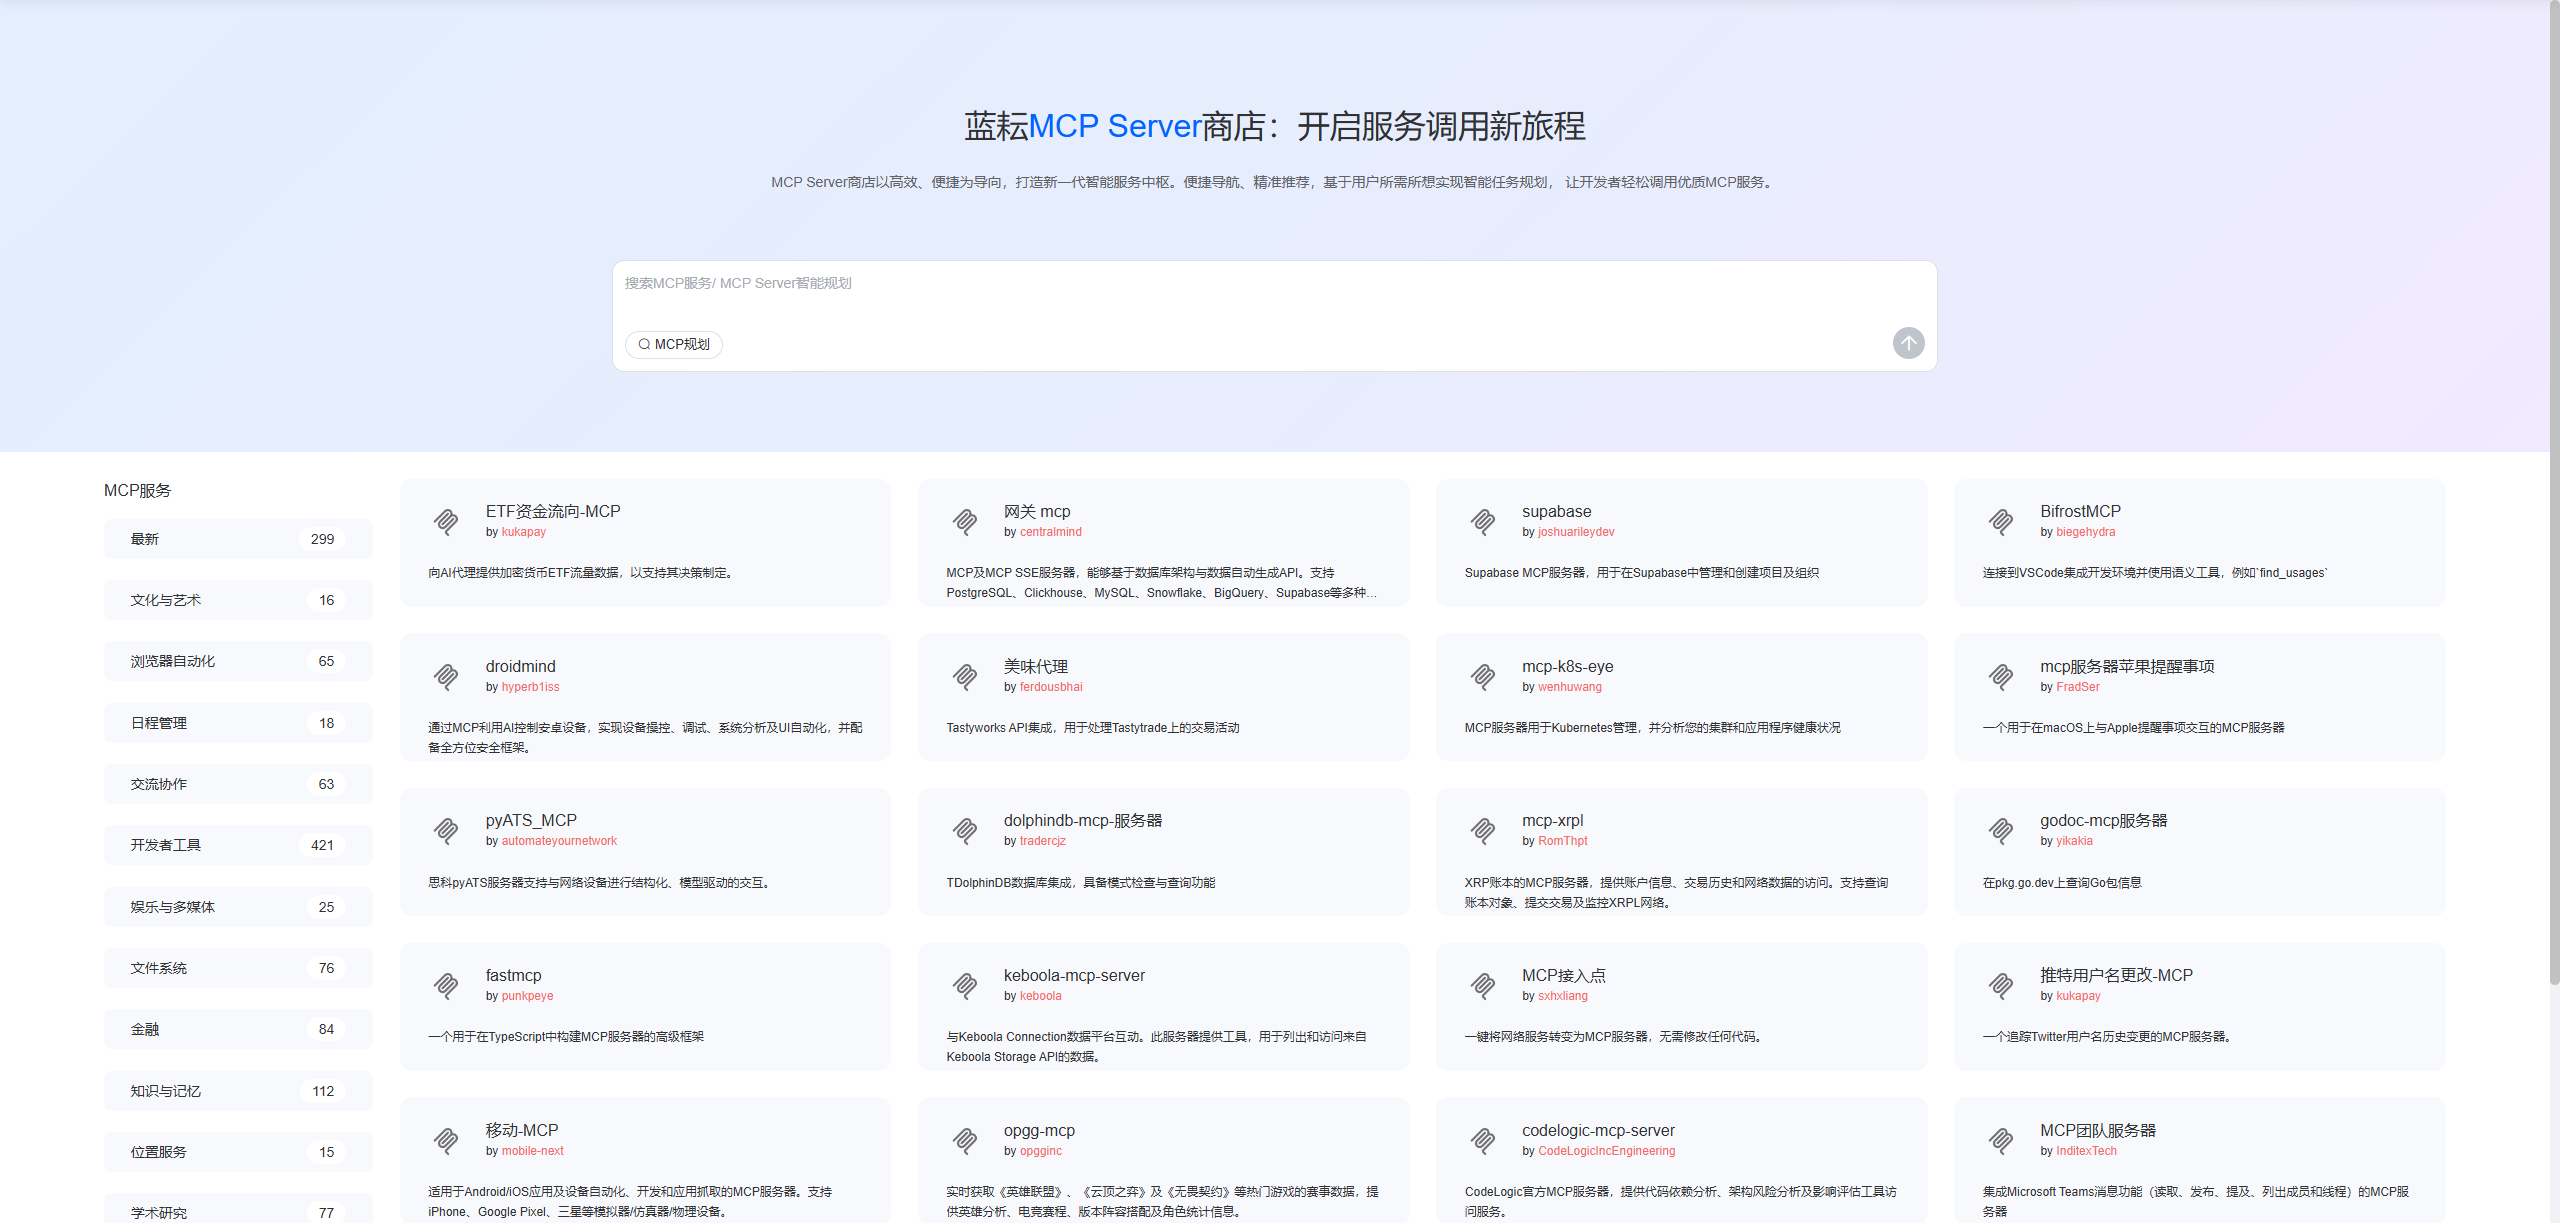
Task: Select the 金融 category
Action: click(237, 1029)
